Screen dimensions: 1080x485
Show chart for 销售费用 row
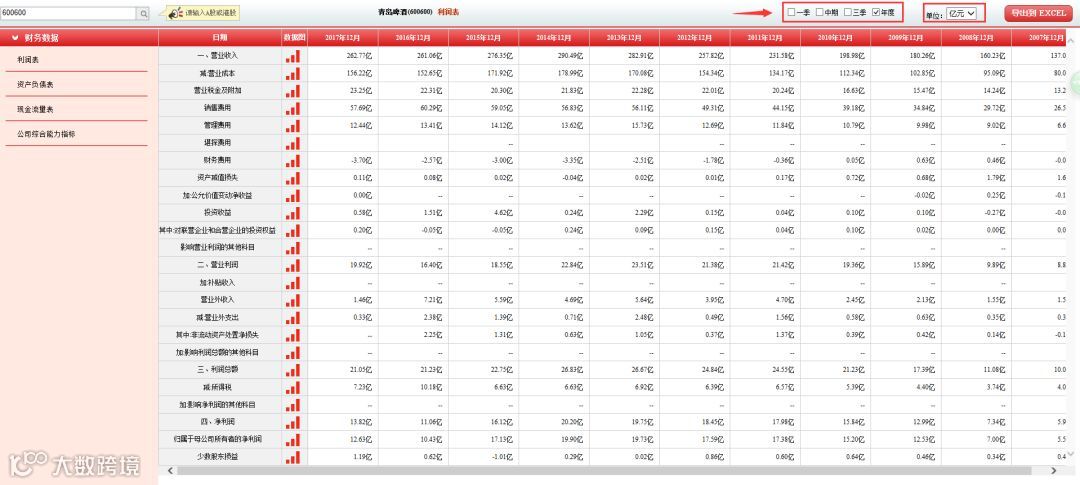tap(293, 107)
